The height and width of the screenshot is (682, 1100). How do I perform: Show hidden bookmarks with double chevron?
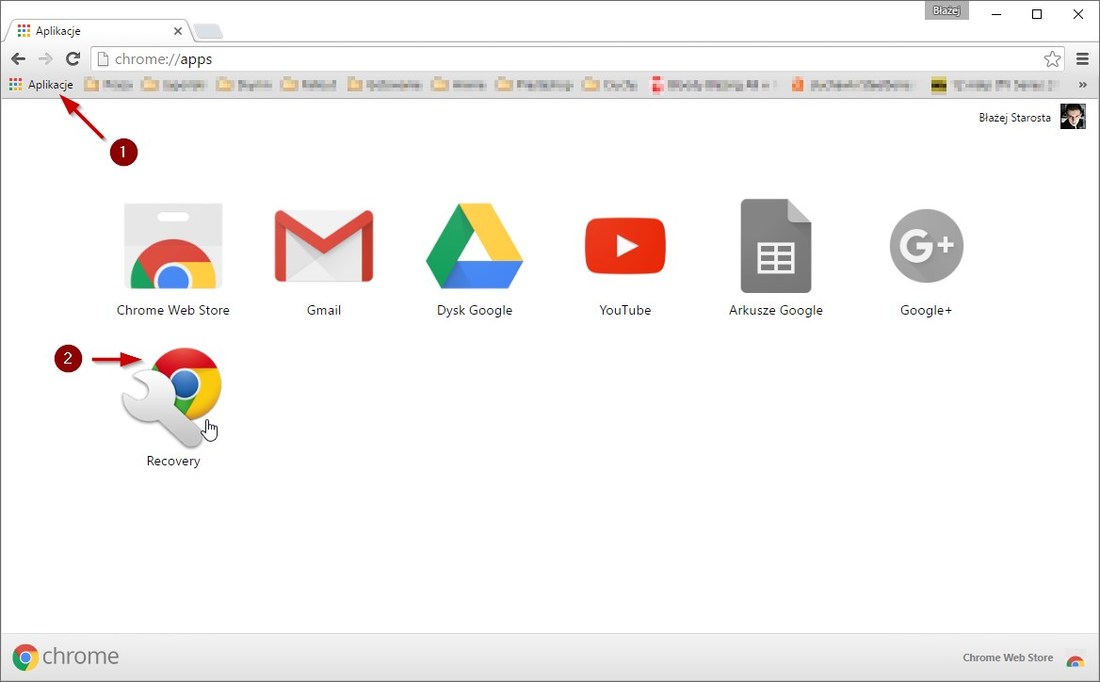pos(1082,85)
